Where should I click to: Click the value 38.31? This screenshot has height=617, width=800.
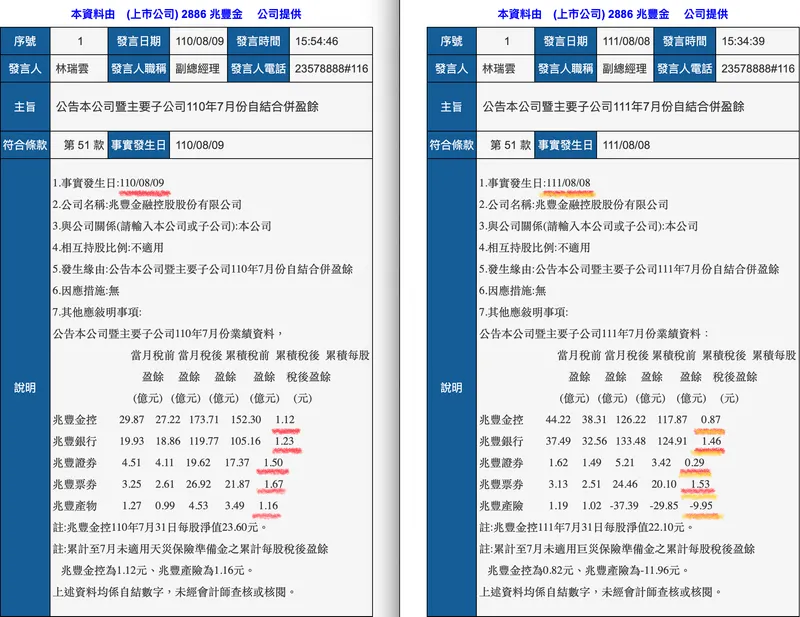coord(594,419)
